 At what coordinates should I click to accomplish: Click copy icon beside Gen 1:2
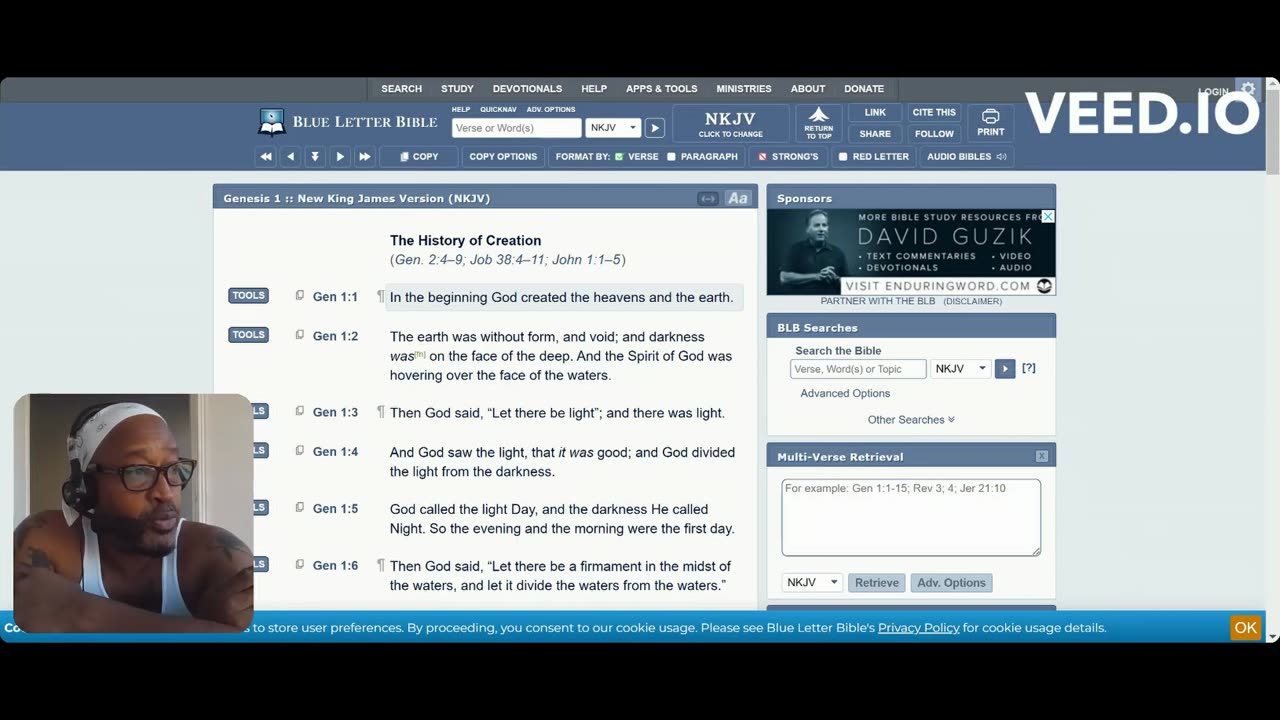point(299,335)
